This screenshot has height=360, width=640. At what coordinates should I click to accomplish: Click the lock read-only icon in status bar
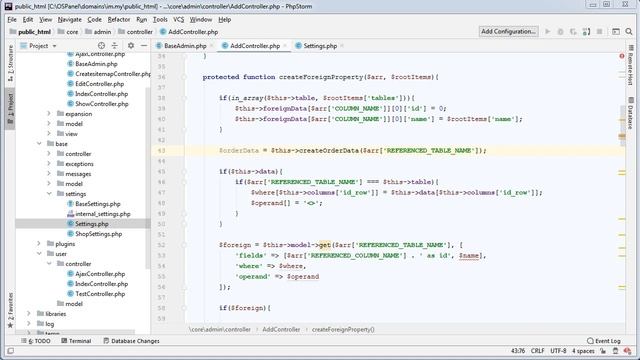[x=603, y=351]
